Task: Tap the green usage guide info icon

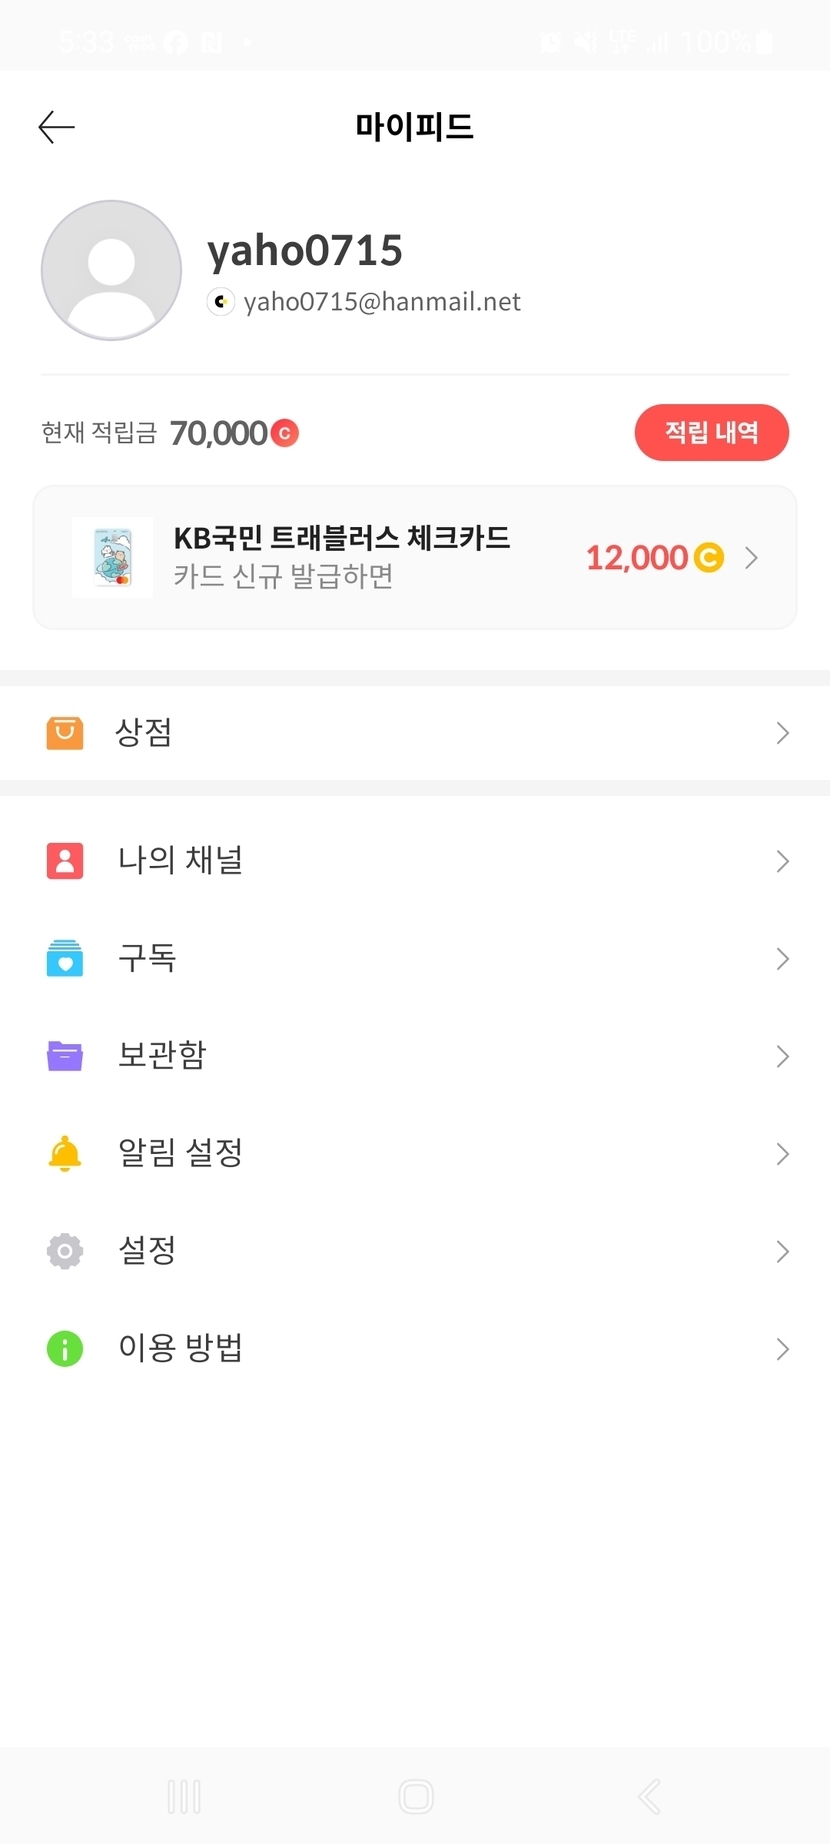Action: click(x=65, y=1348)
